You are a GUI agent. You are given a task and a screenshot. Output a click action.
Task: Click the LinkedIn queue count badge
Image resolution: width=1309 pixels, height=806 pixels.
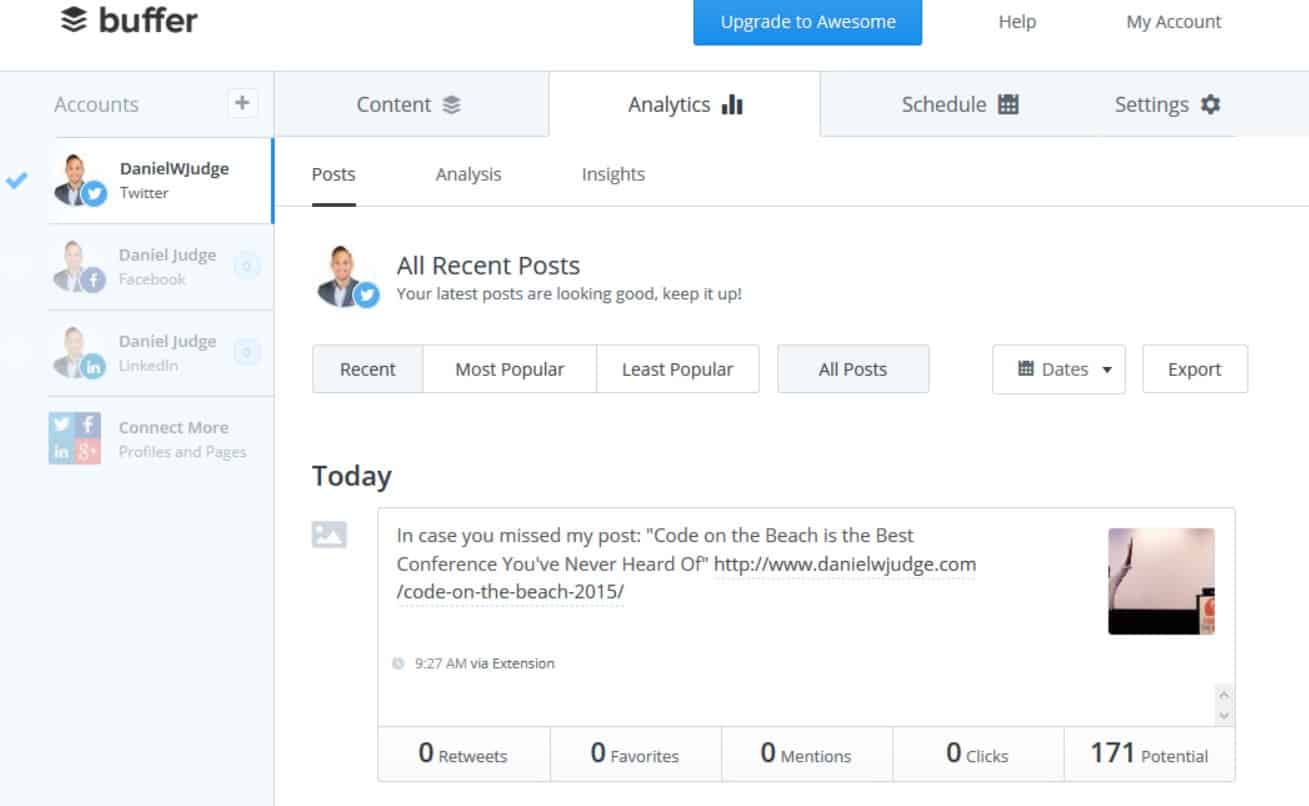pos(246,352)
